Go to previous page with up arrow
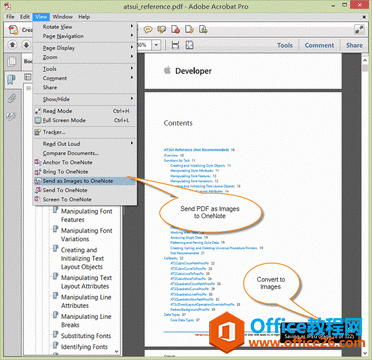Viewport: 372px width, 360px height. click(x=12, y=45)
